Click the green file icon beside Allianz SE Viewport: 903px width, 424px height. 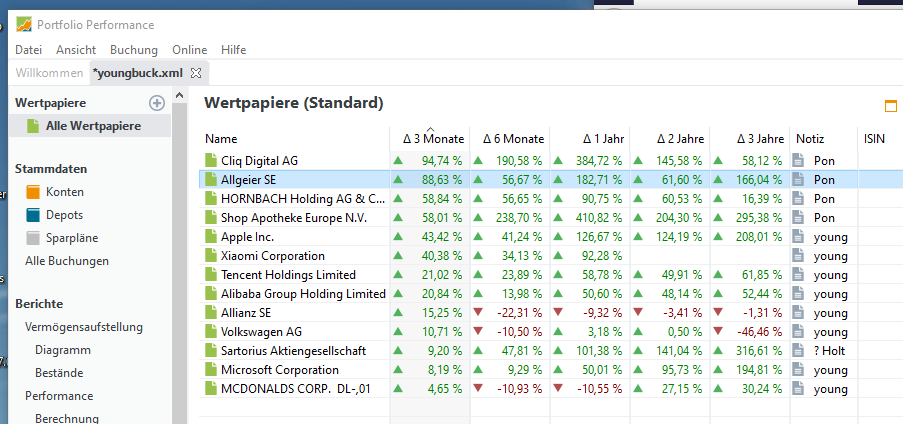tap(211, 313)
